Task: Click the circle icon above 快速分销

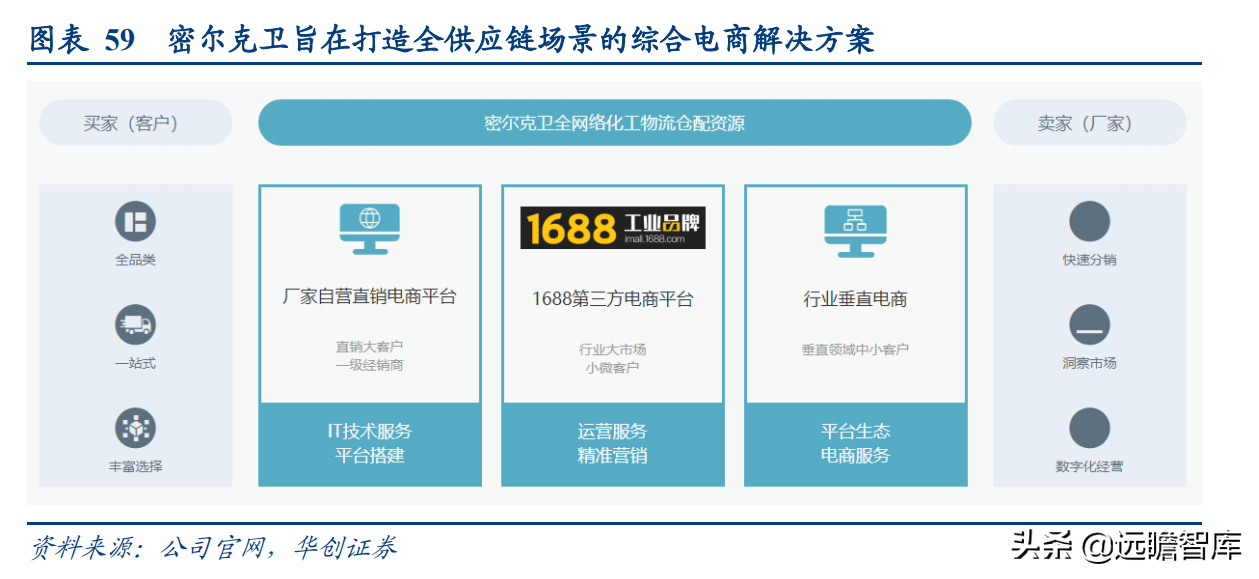Action: (1090, 221)
